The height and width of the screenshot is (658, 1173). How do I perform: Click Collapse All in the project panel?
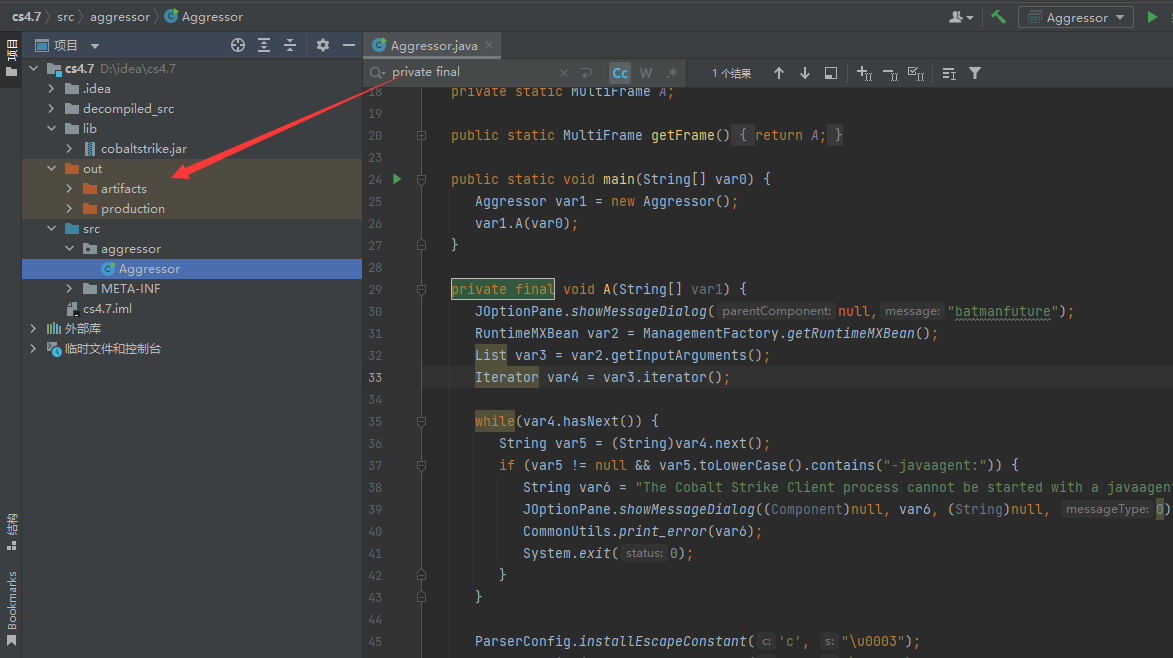pyautogui.click(x=290, y=45)
